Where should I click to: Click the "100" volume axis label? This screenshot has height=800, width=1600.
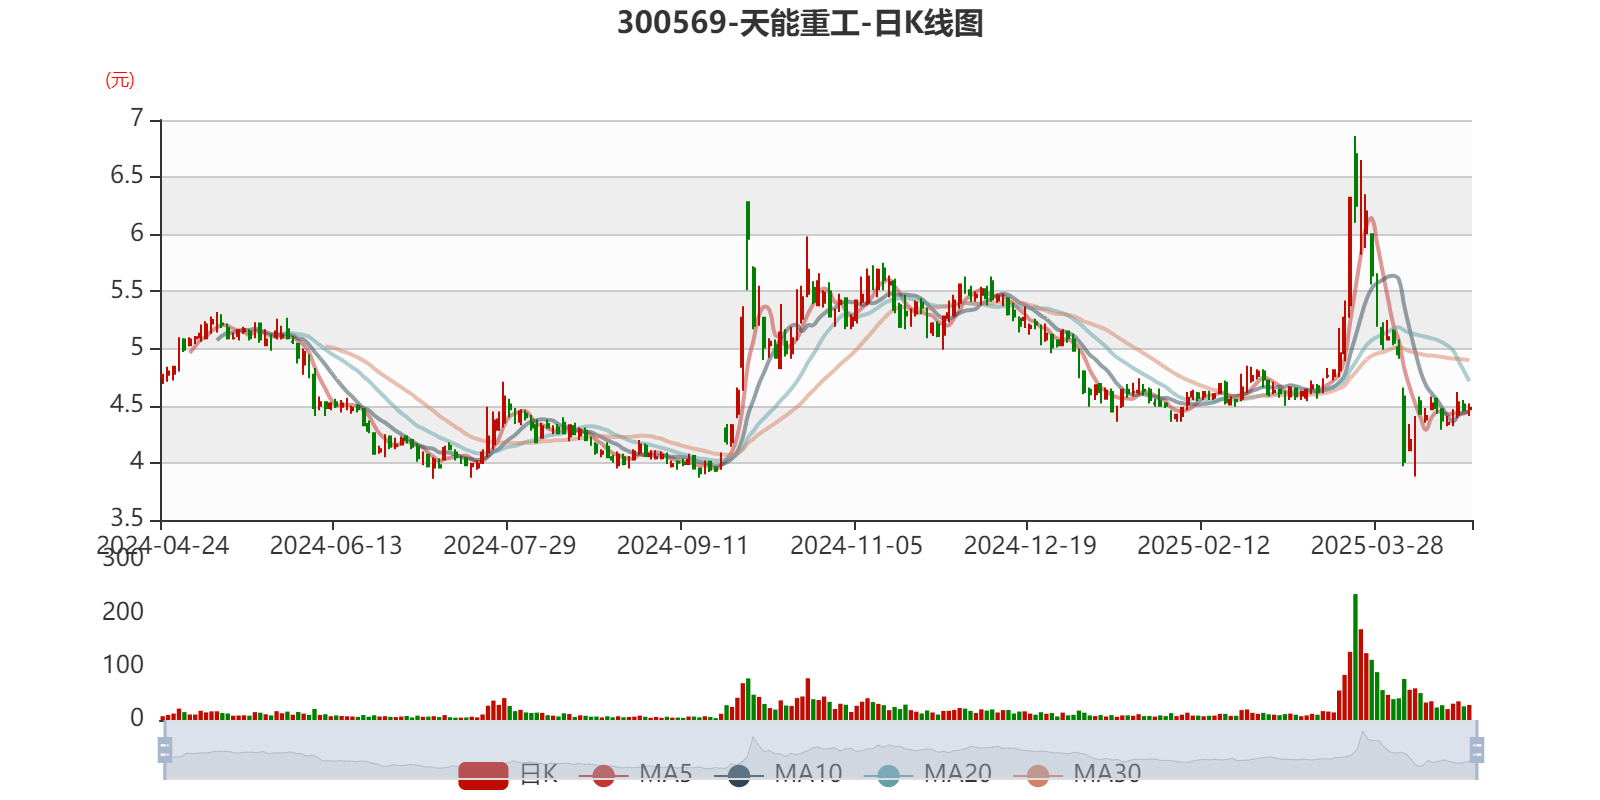point(123,665)
